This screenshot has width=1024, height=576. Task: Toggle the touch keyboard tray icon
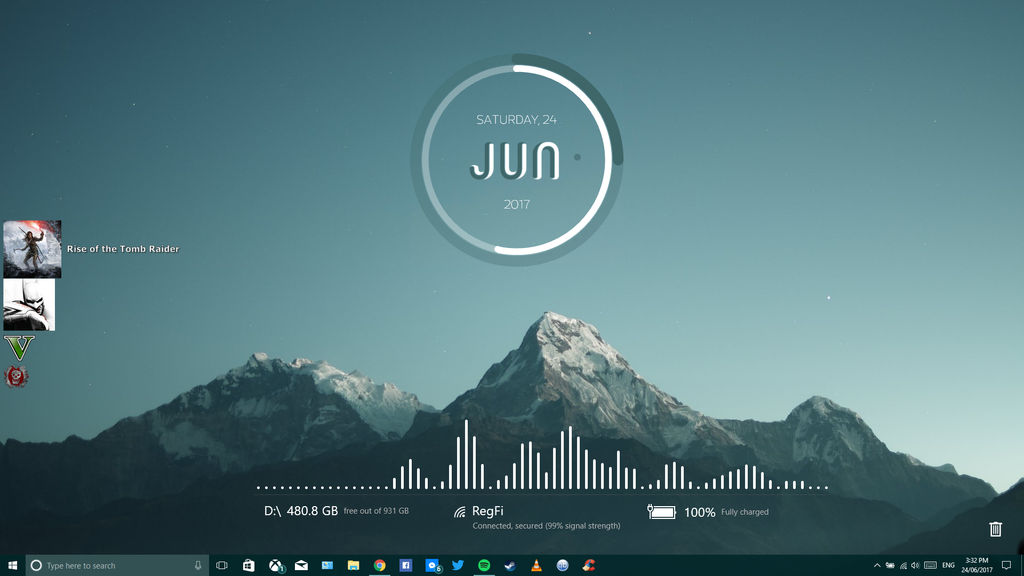pyautogui.click(x=931, y=565)
